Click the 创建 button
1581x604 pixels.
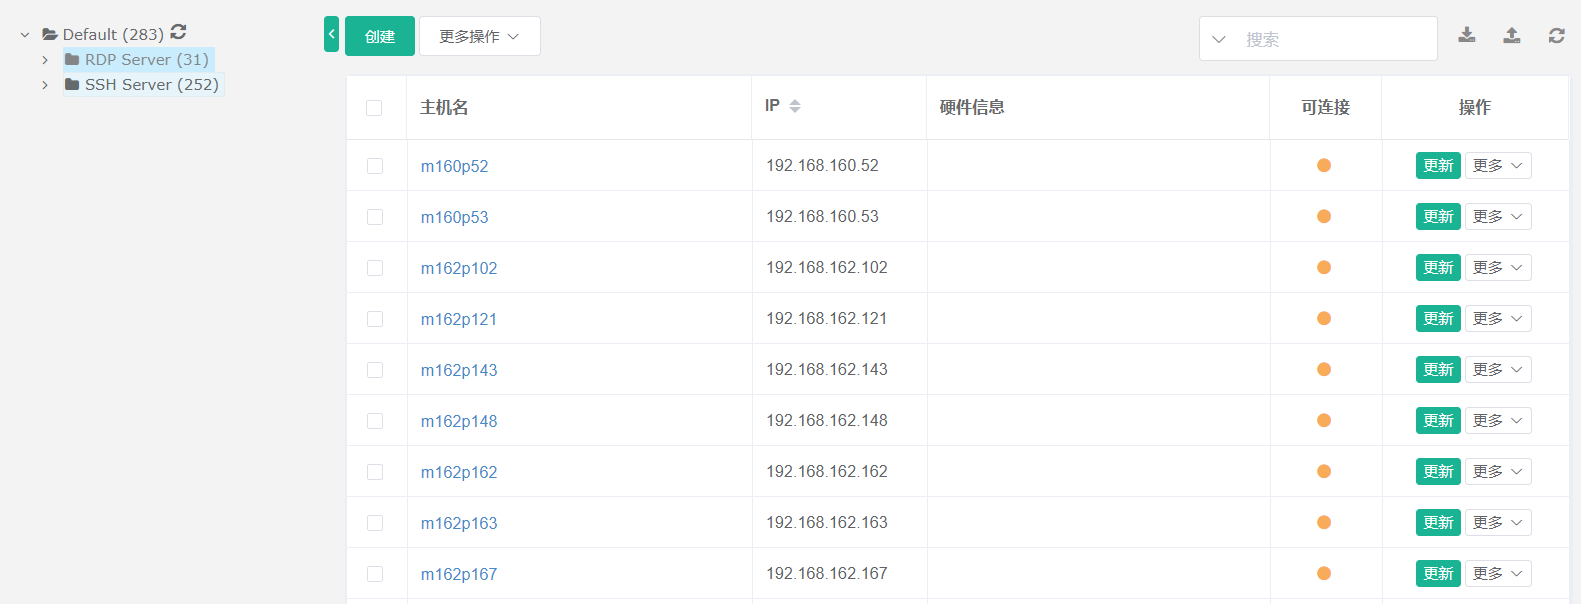point(380,36)
